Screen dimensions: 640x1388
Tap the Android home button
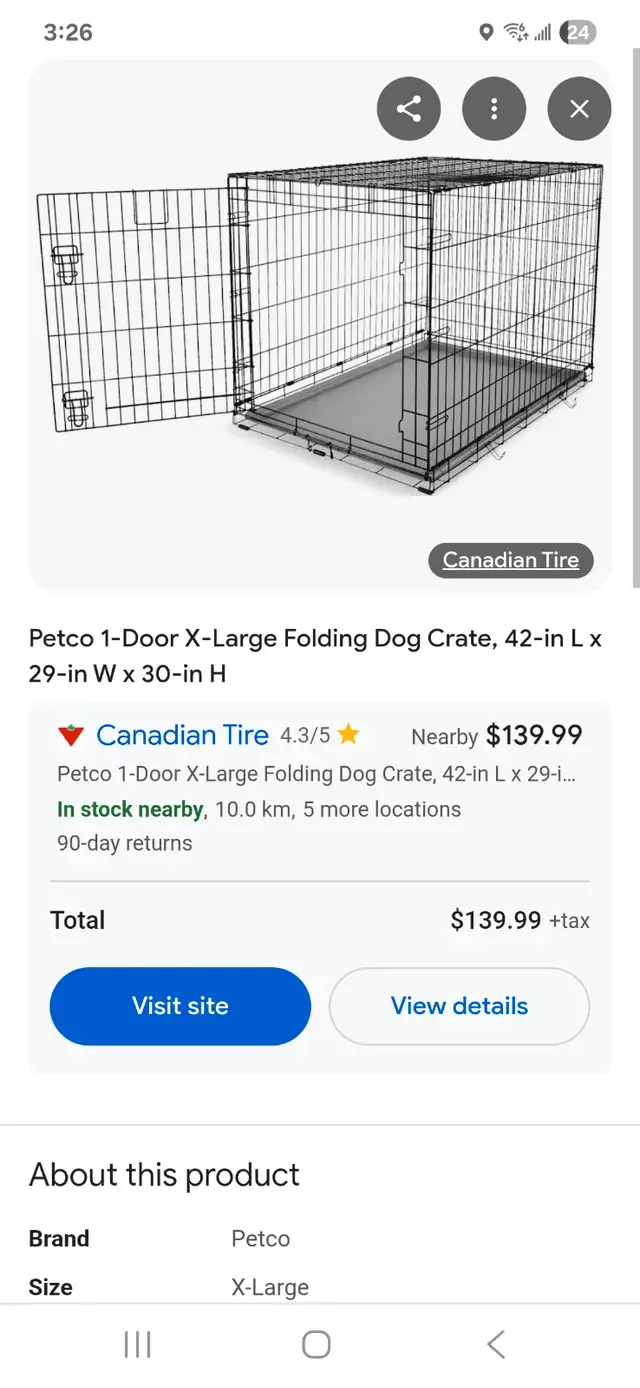click(316, 1345)
